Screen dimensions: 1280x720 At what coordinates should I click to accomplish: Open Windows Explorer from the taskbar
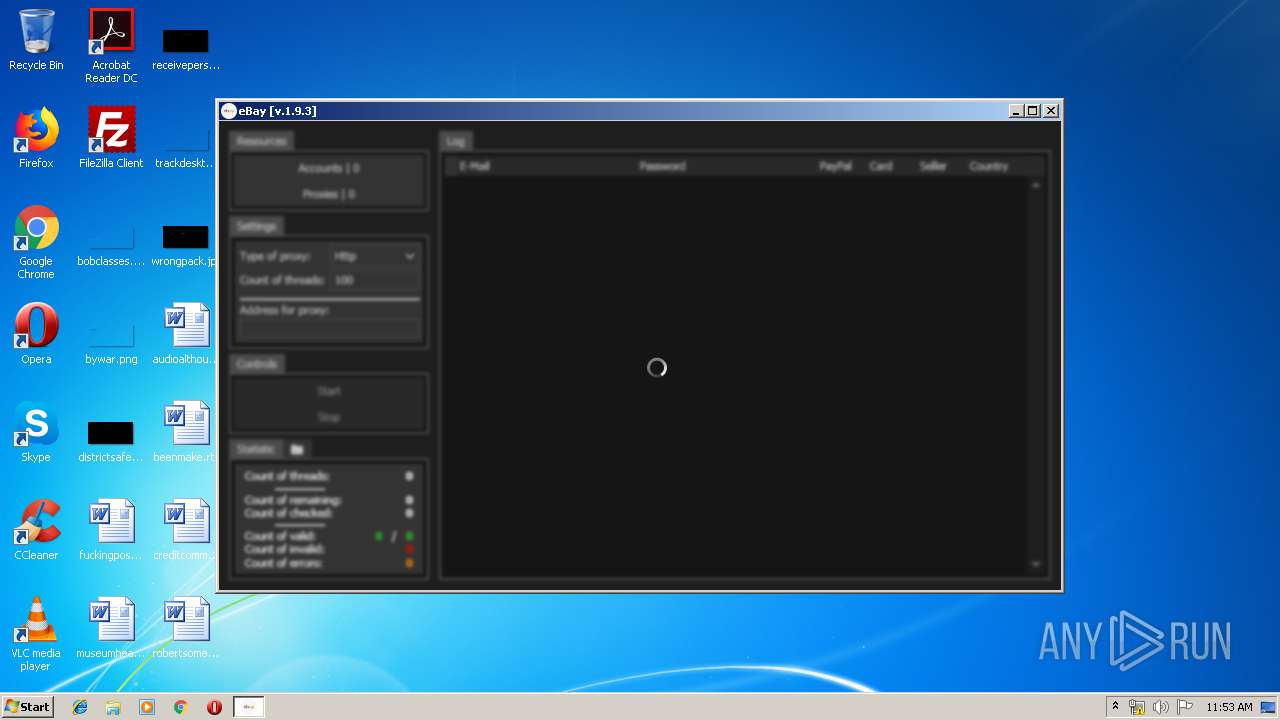113,707
